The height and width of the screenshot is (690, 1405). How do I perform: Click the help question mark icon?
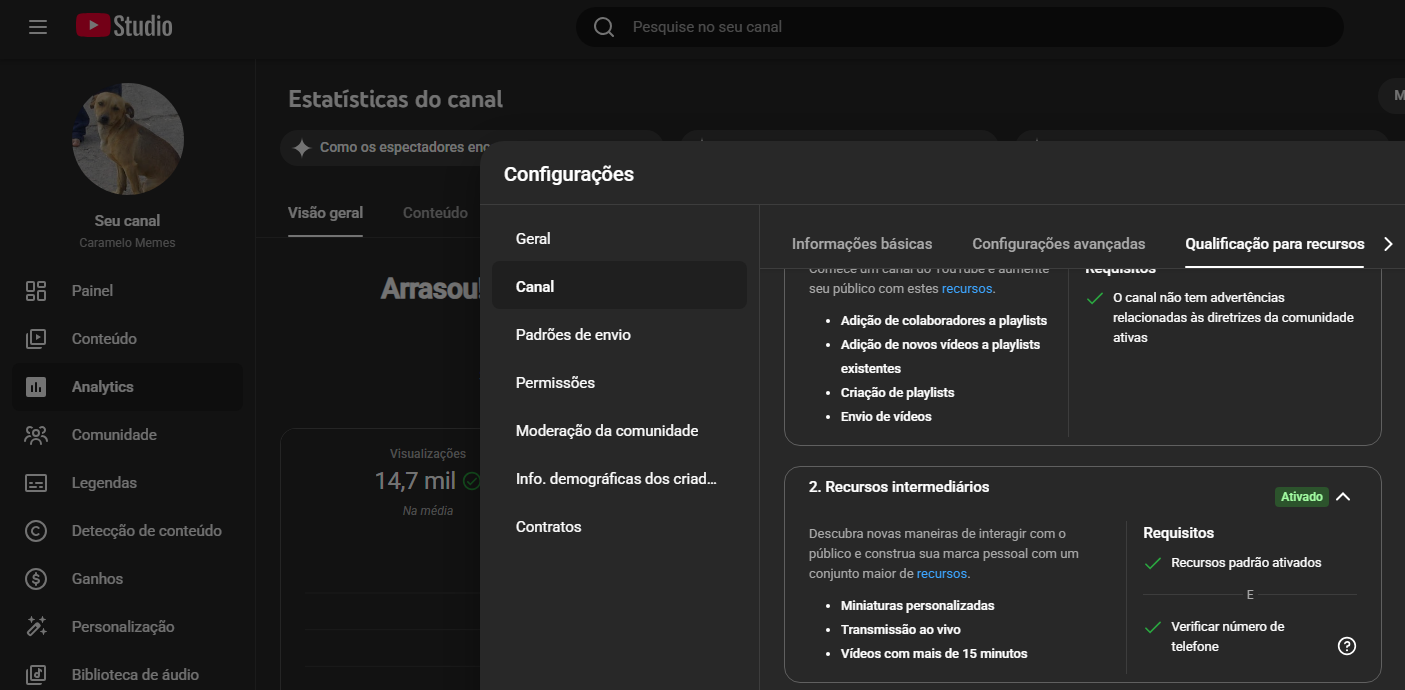point(1347,646)
